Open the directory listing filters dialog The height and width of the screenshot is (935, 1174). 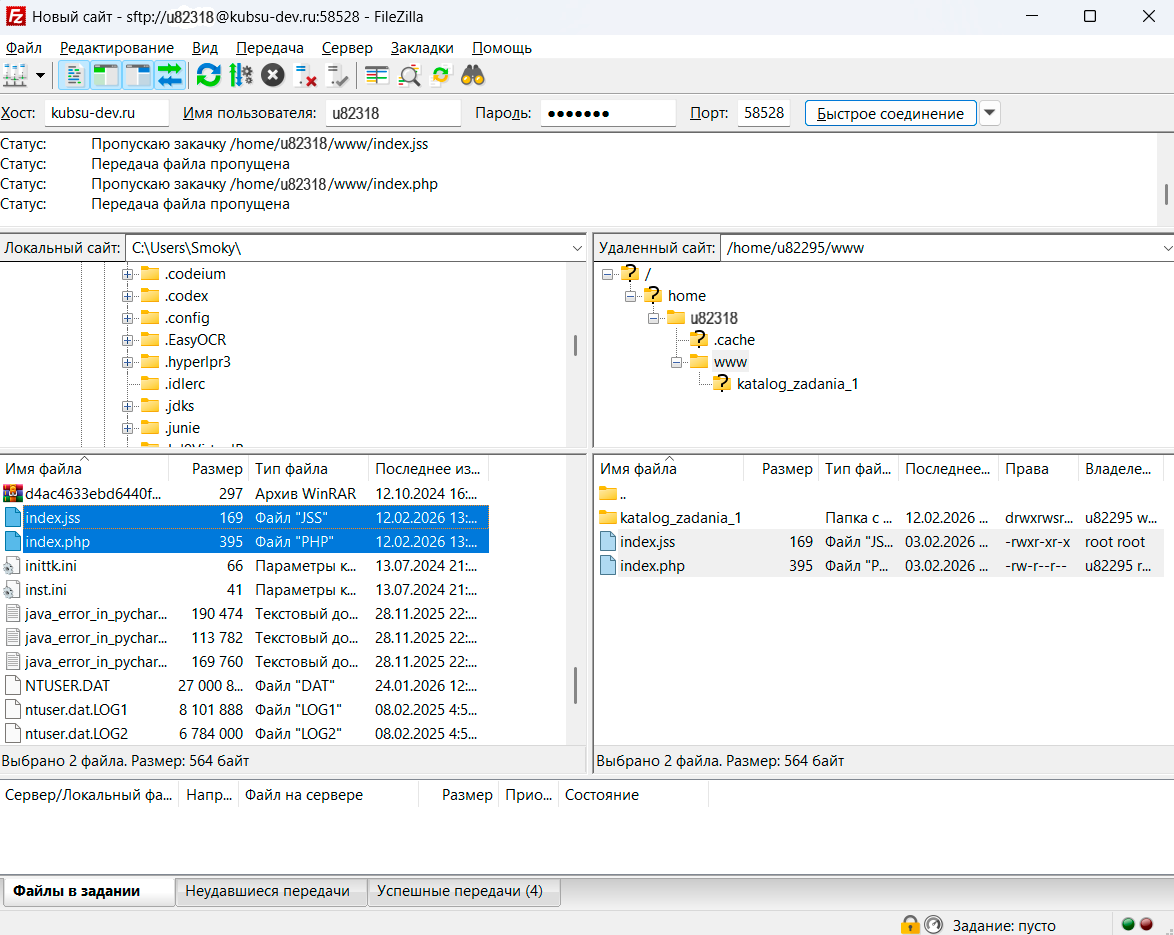tap(377, 76)
